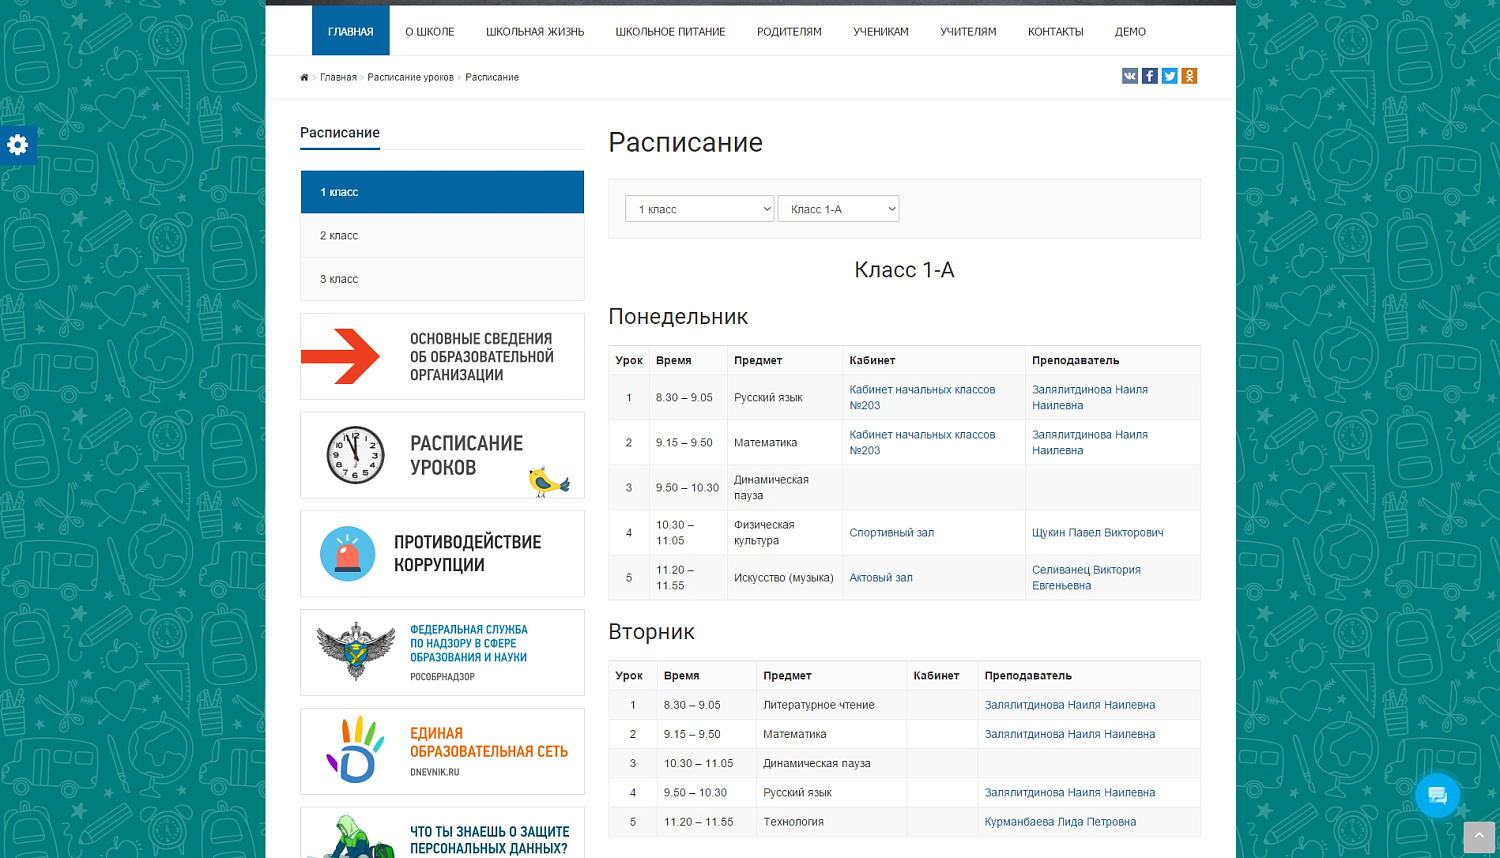Click the orange Odnoklassniki share icon
Image resolution: width=1500 pixels, height=858 pixels.
pyautogui.click(x=1189, y=75)
